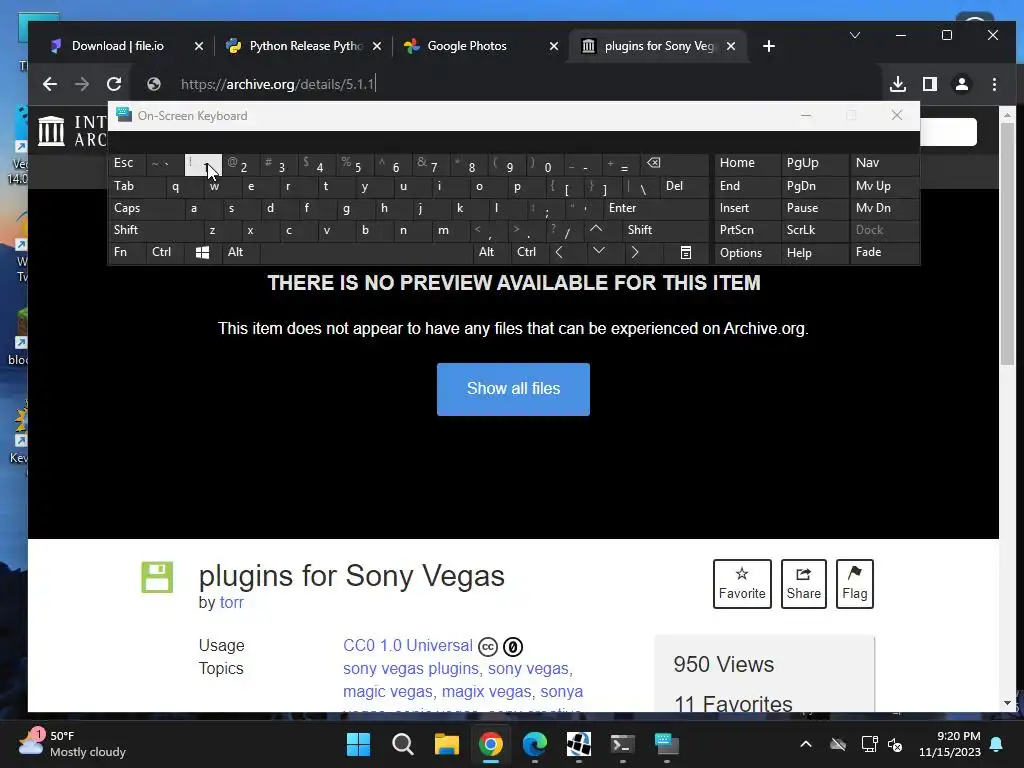Open the weather widget on taskbar
This screenshot has width=1024, height=768.
pos(72,744)
